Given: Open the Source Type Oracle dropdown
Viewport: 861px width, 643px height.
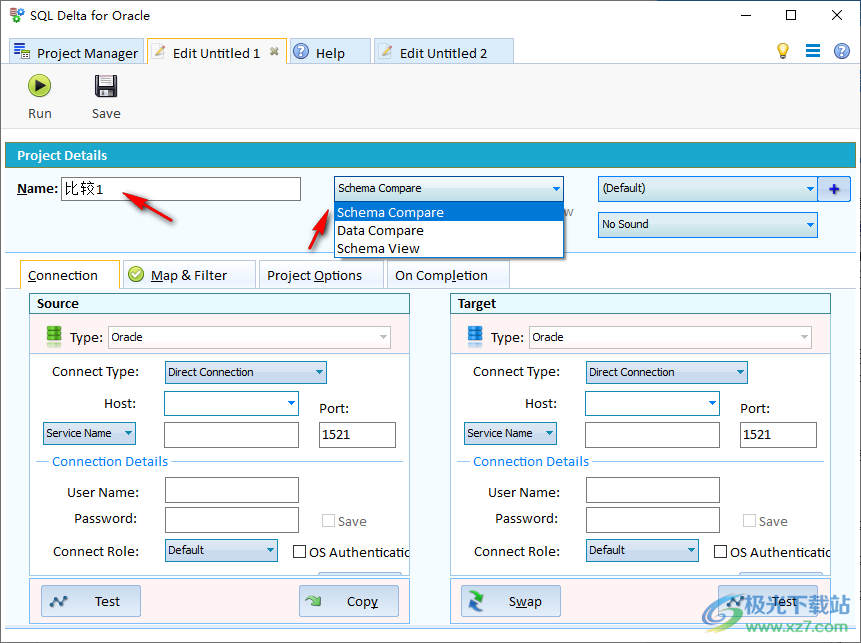Looking at the screenshot, I should pyautogui.click(x=249, y=337).
